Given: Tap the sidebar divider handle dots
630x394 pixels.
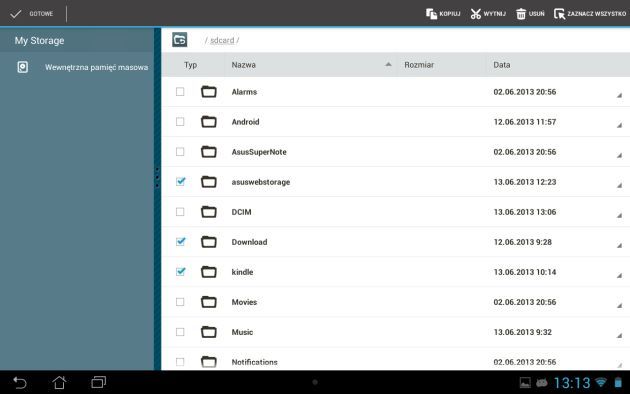Looking at the screenshot, I should click(x=157, y=177).
